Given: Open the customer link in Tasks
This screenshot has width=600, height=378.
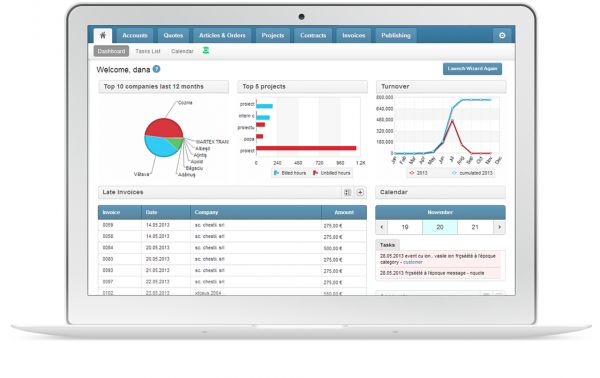Looking at the screenshot, I should tap(413, 262).
